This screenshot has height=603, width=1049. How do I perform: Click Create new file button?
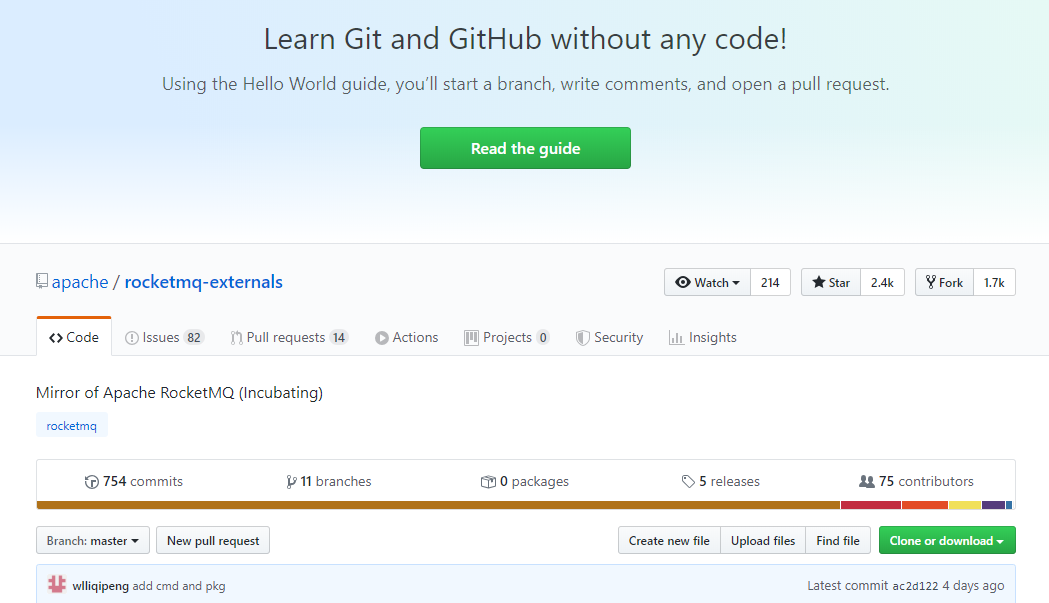click(x=669, y=540)
